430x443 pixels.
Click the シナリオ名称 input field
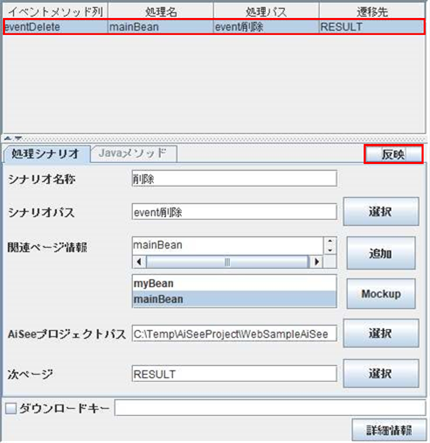tap(234, 179)
